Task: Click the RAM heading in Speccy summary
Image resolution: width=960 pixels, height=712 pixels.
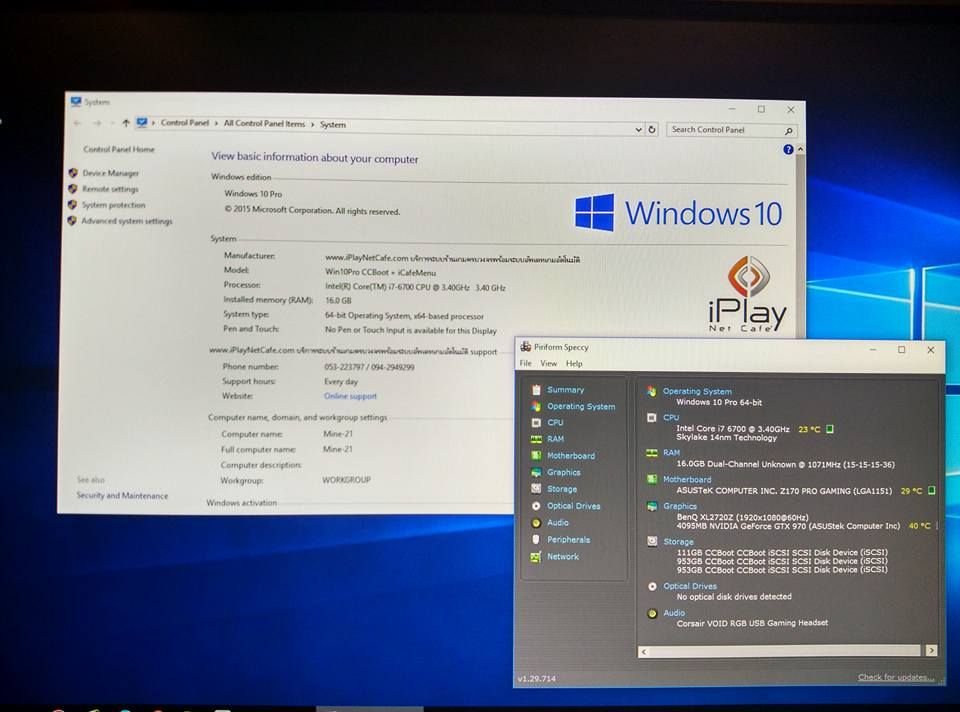Action: pos(671,452)
